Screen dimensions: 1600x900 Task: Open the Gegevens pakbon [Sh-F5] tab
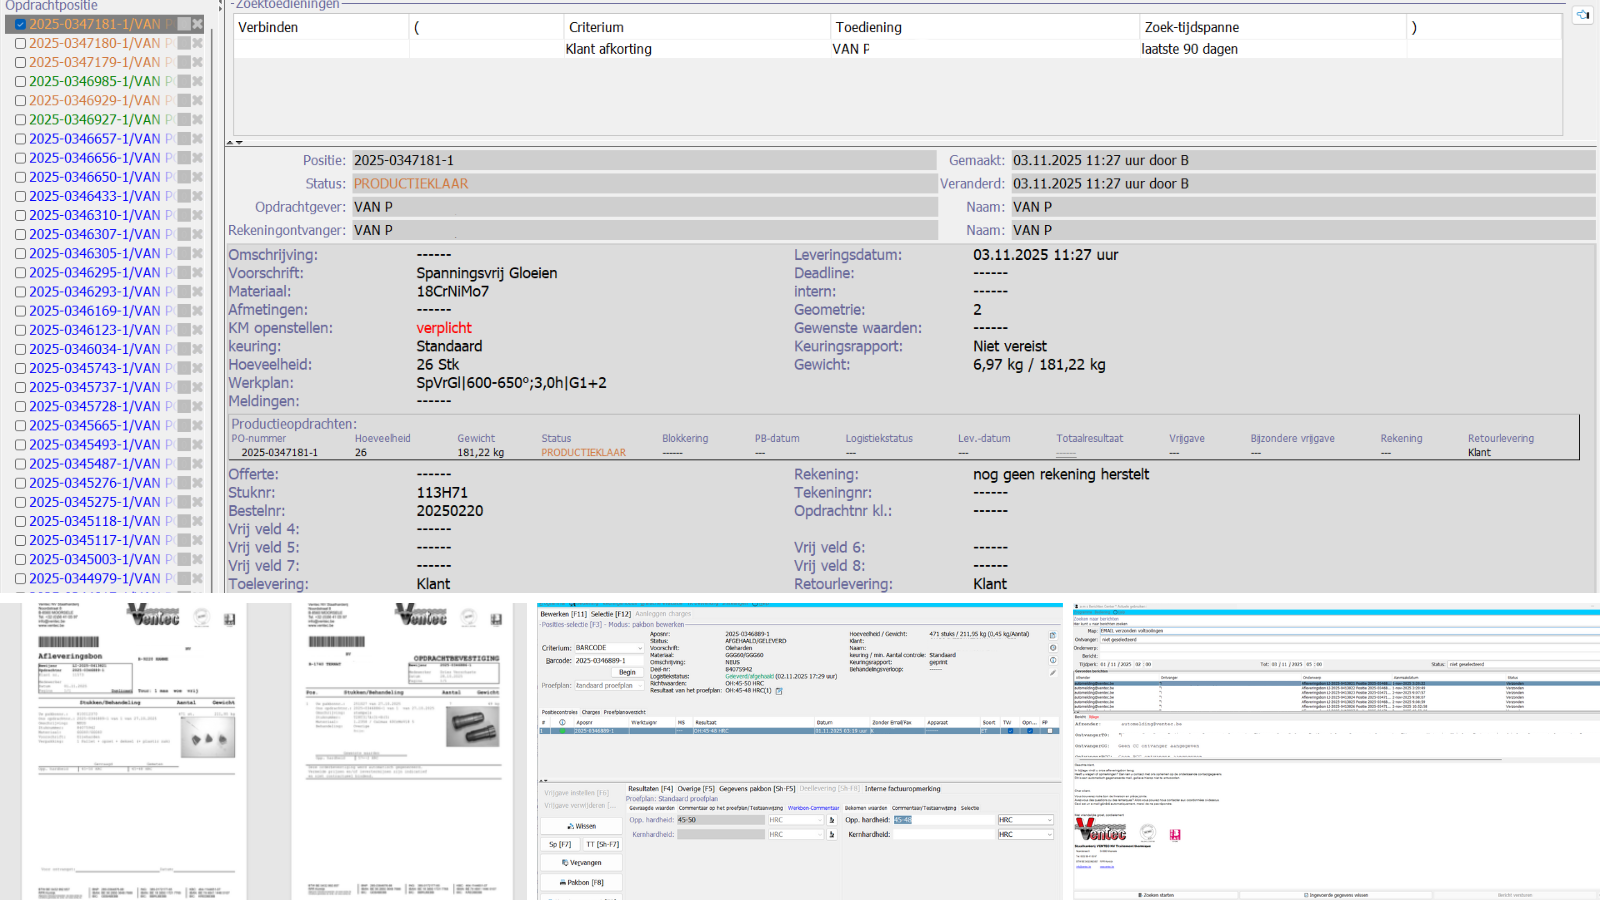[756, 789]
